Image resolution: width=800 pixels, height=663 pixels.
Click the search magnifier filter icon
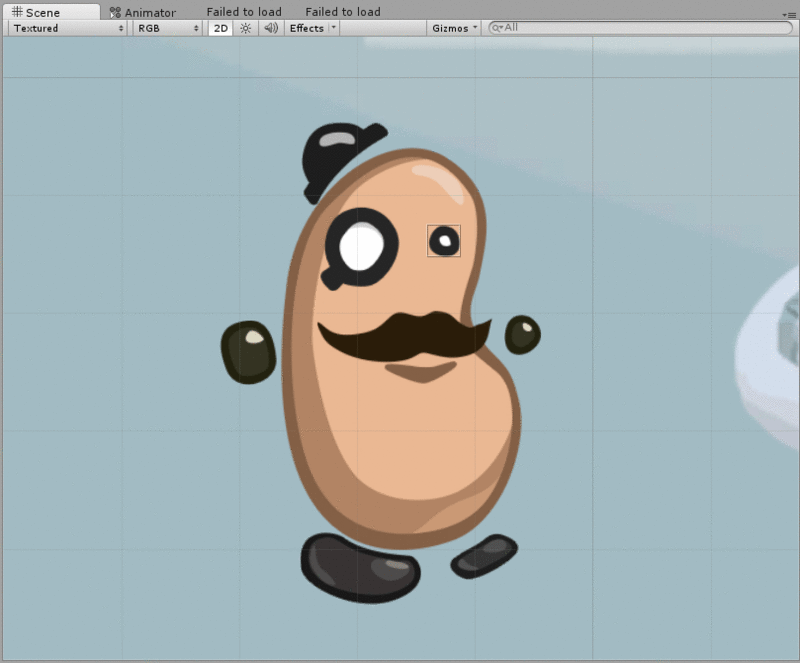pyautogui.click(x=496, y=28)
